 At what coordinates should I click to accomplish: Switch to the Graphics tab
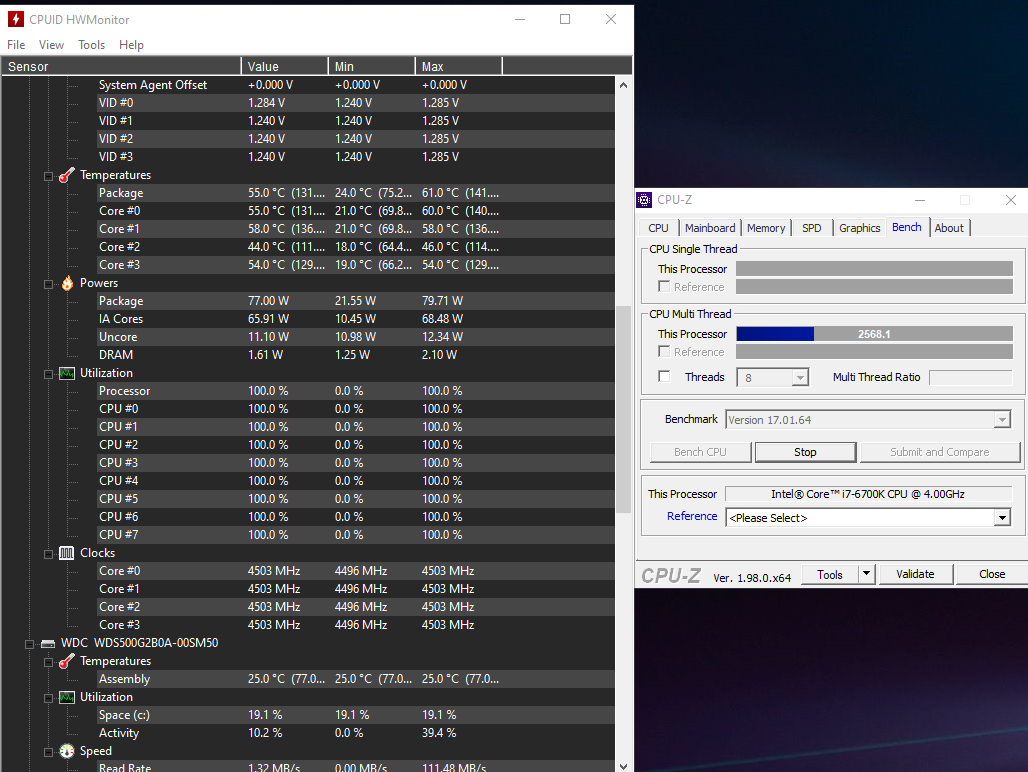point(860,228)
